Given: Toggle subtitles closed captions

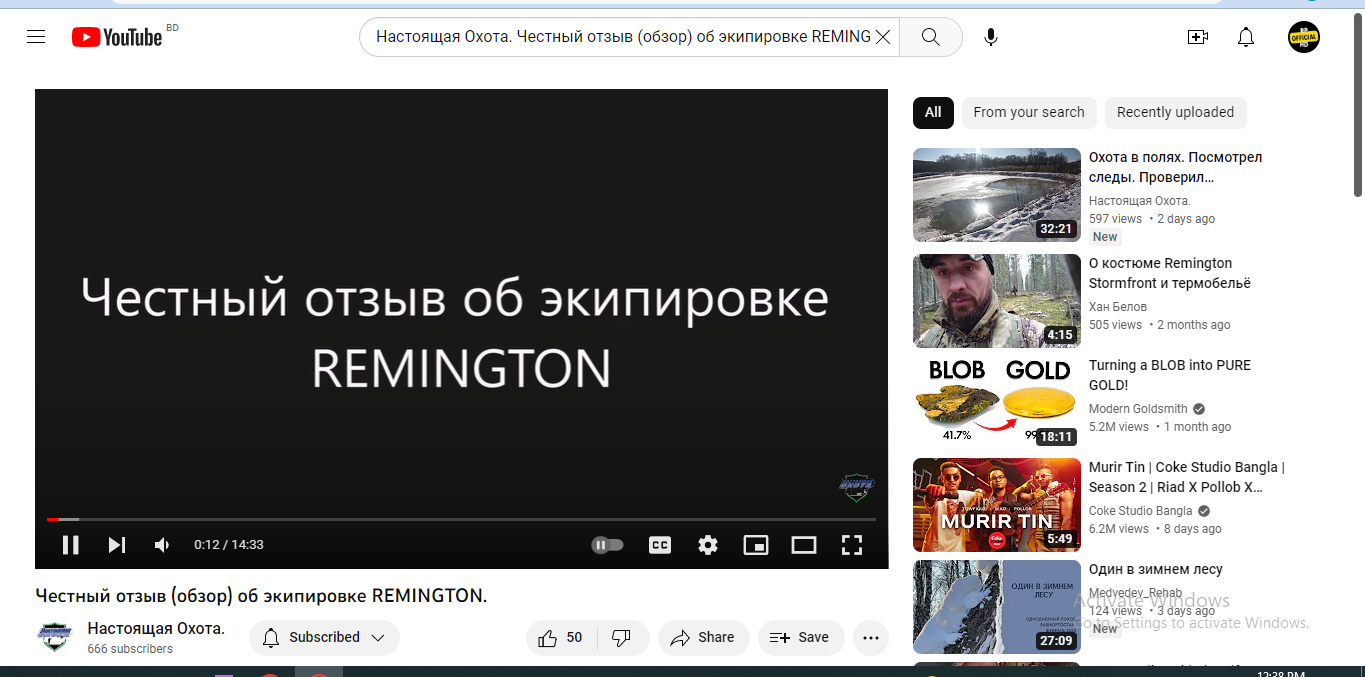Looking at the screenshot, I should [660, 545].
